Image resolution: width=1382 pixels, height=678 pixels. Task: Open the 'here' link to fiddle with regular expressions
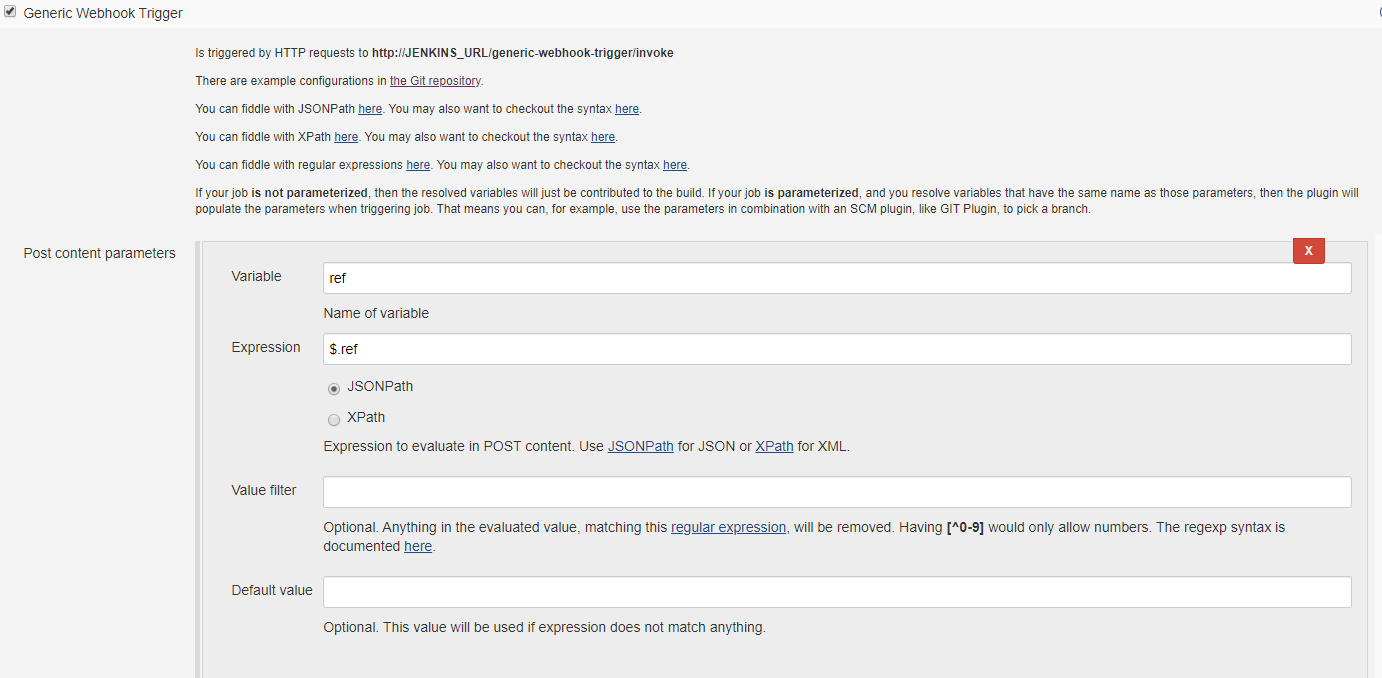(x=418, y=165)
